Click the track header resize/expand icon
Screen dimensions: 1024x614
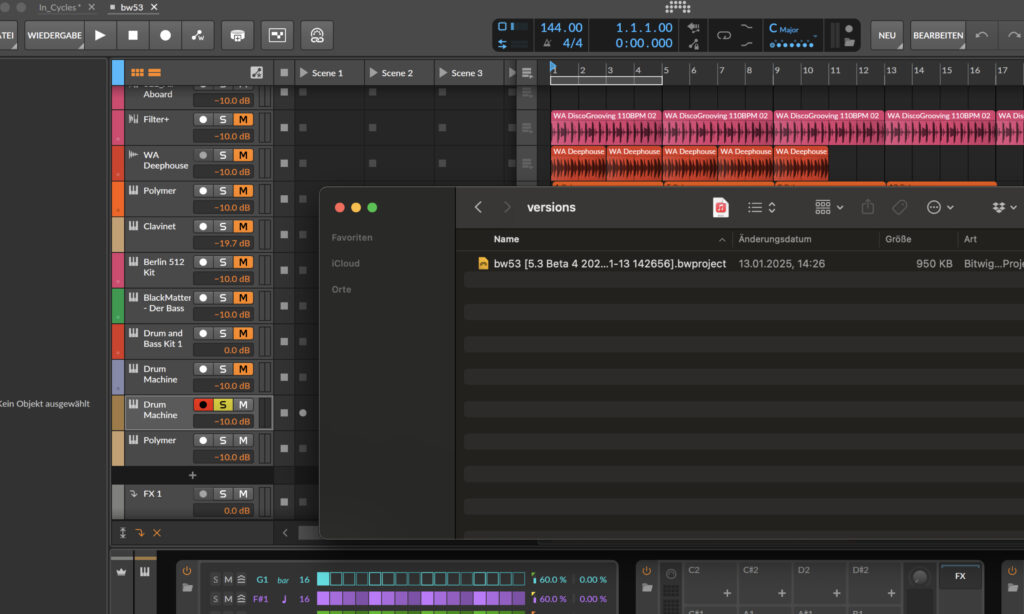tap(257, 73)
